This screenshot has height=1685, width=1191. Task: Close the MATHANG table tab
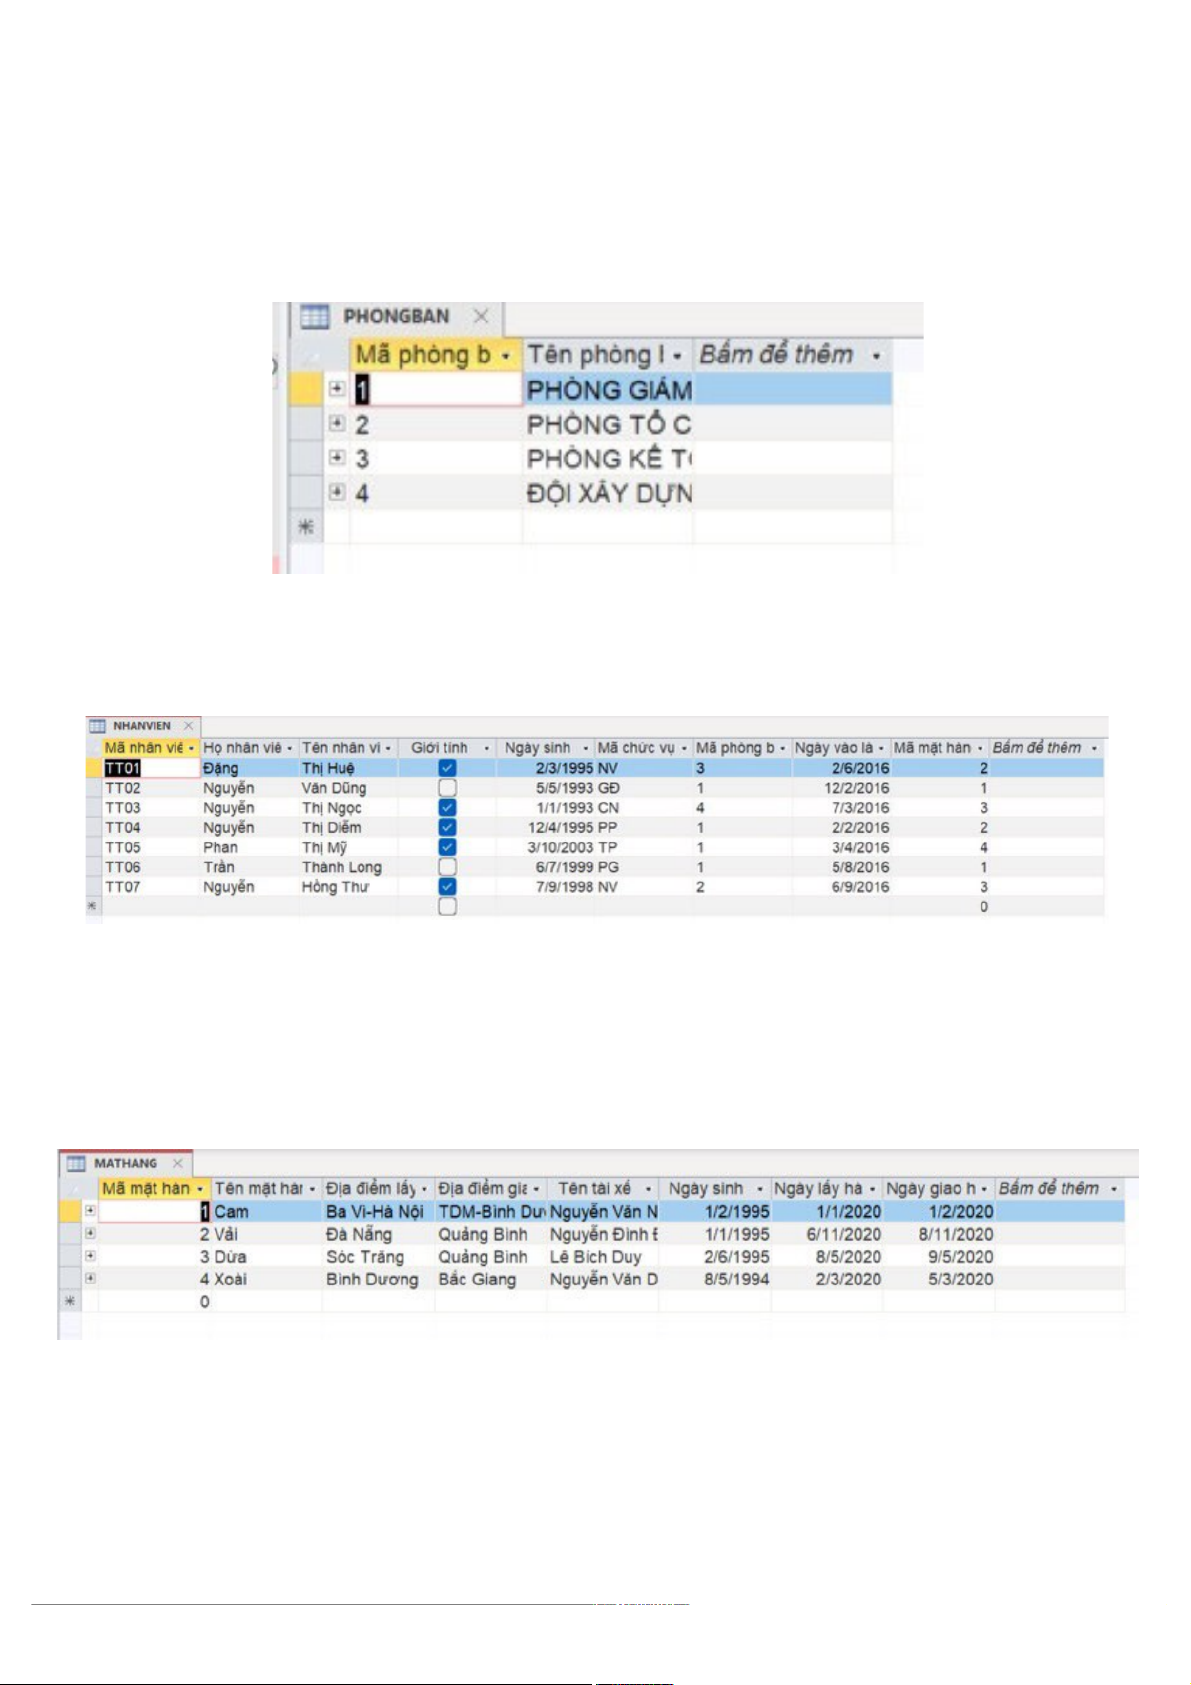pos(178,1163)
